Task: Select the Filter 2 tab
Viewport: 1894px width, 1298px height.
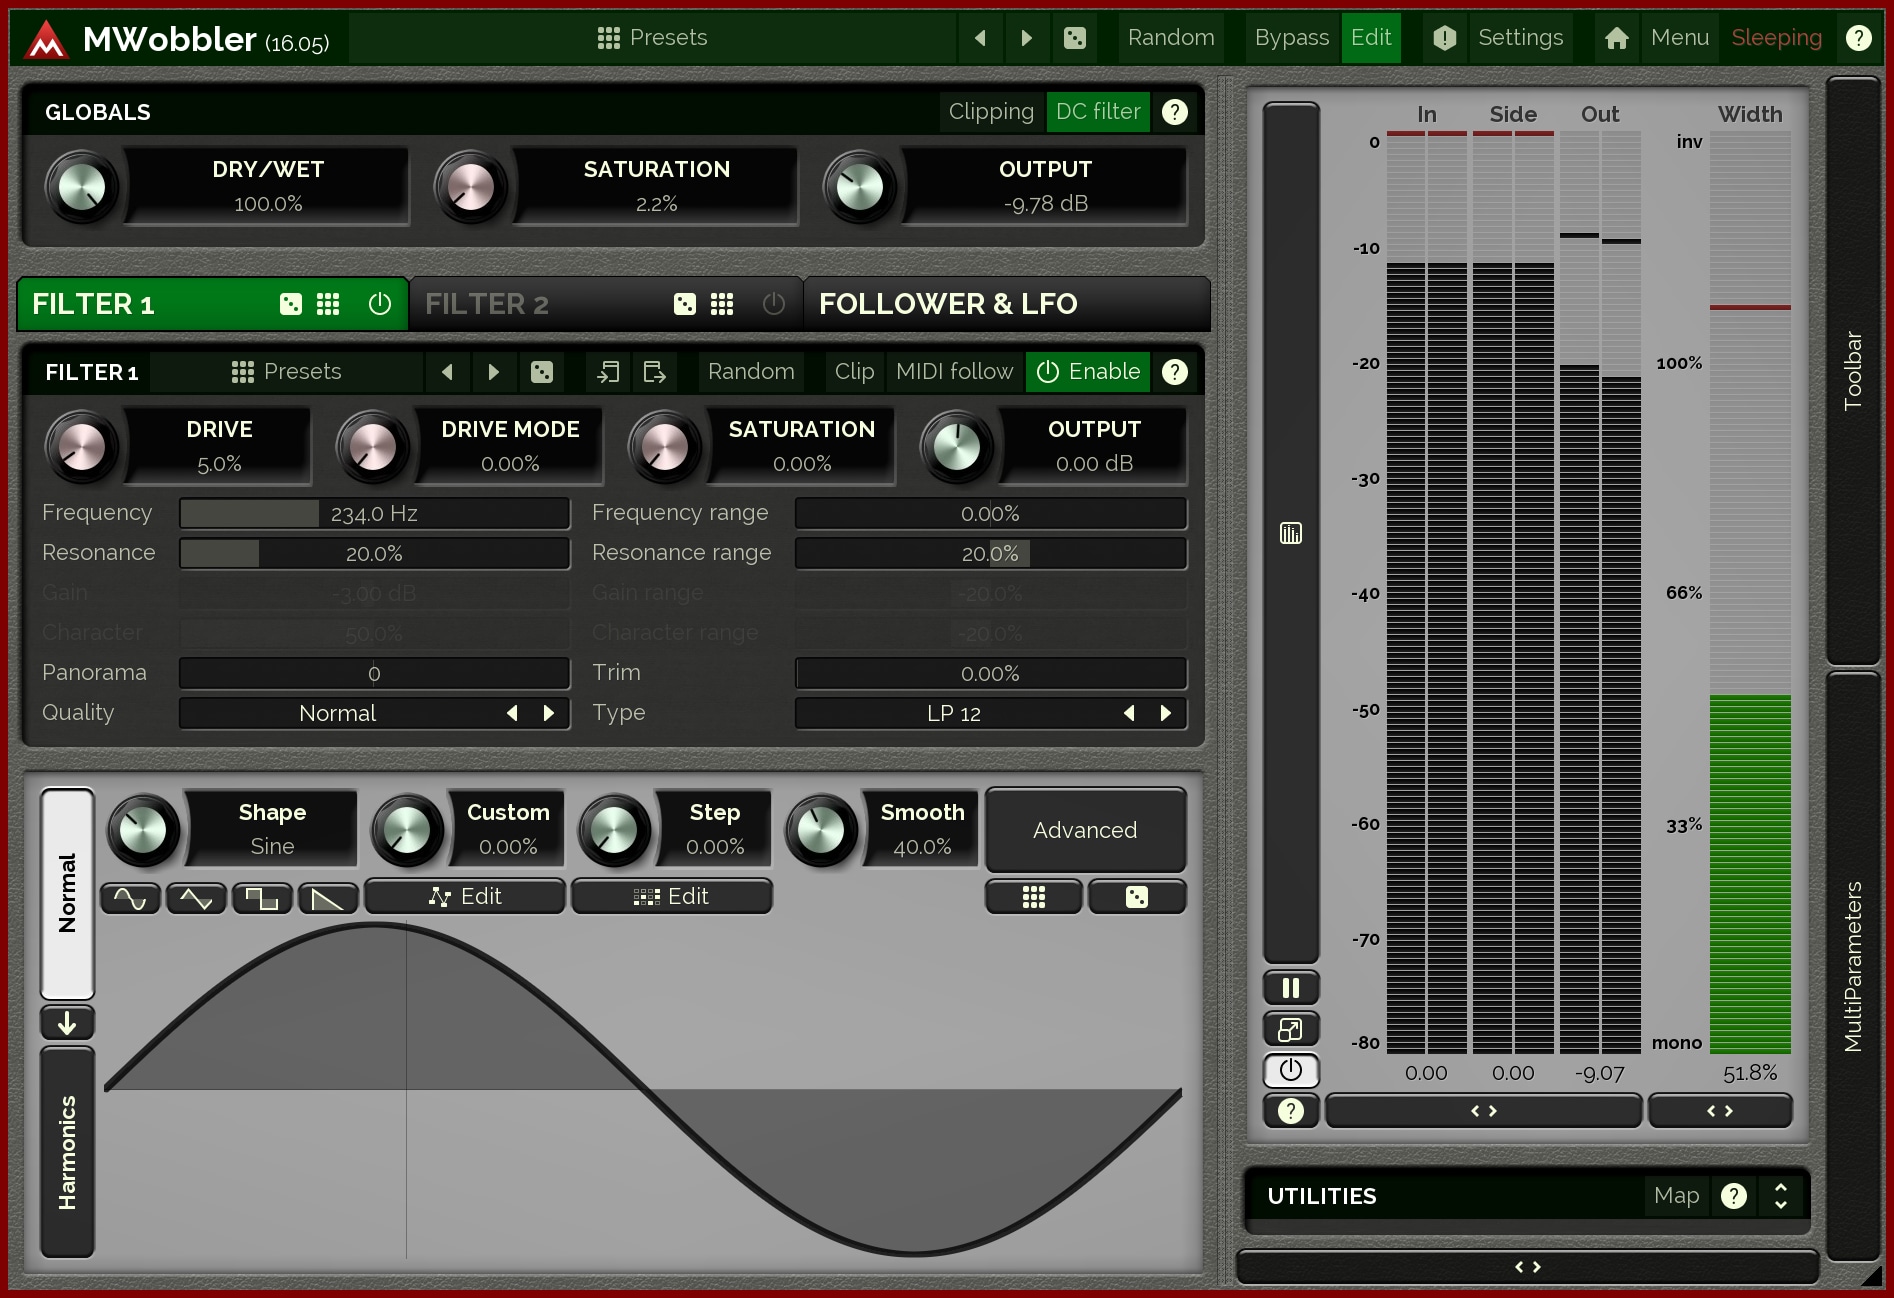Action: click(606, 304)
